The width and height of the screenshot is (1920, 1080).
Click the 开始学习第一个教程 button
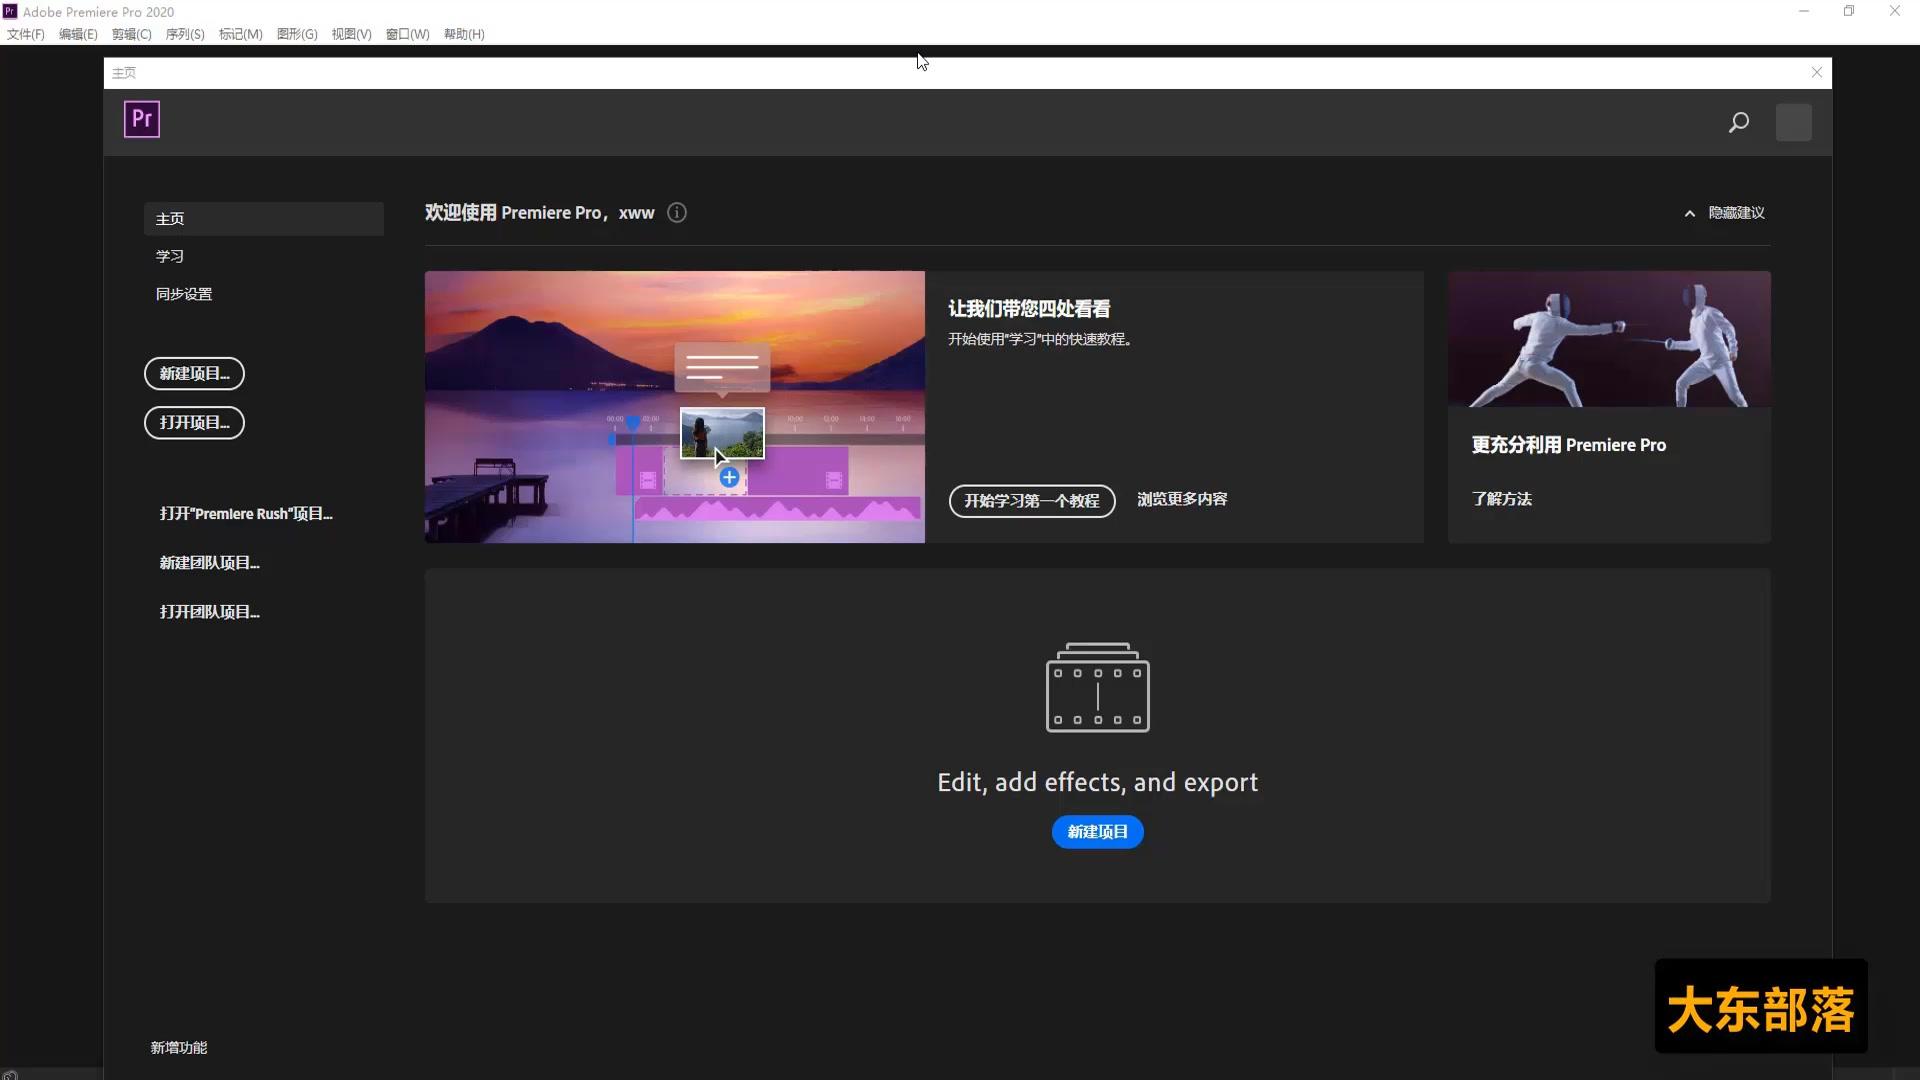1031,501
